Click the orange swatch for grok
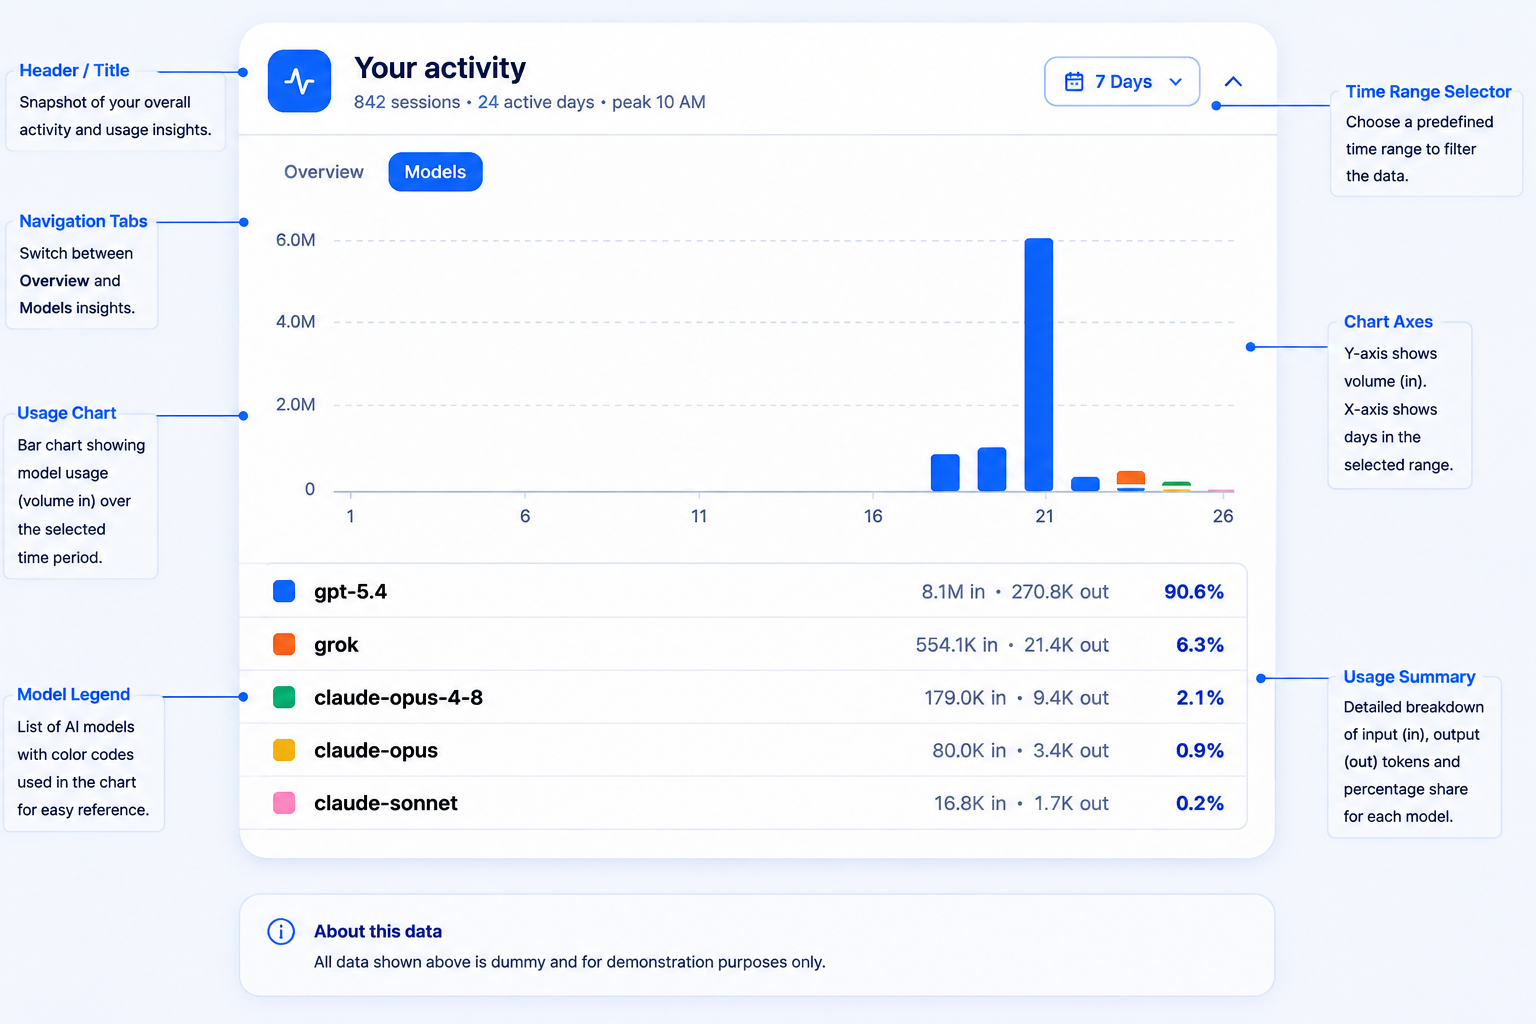The width and height of the screenshot is (1536, 1024). (x=284, y=644)
